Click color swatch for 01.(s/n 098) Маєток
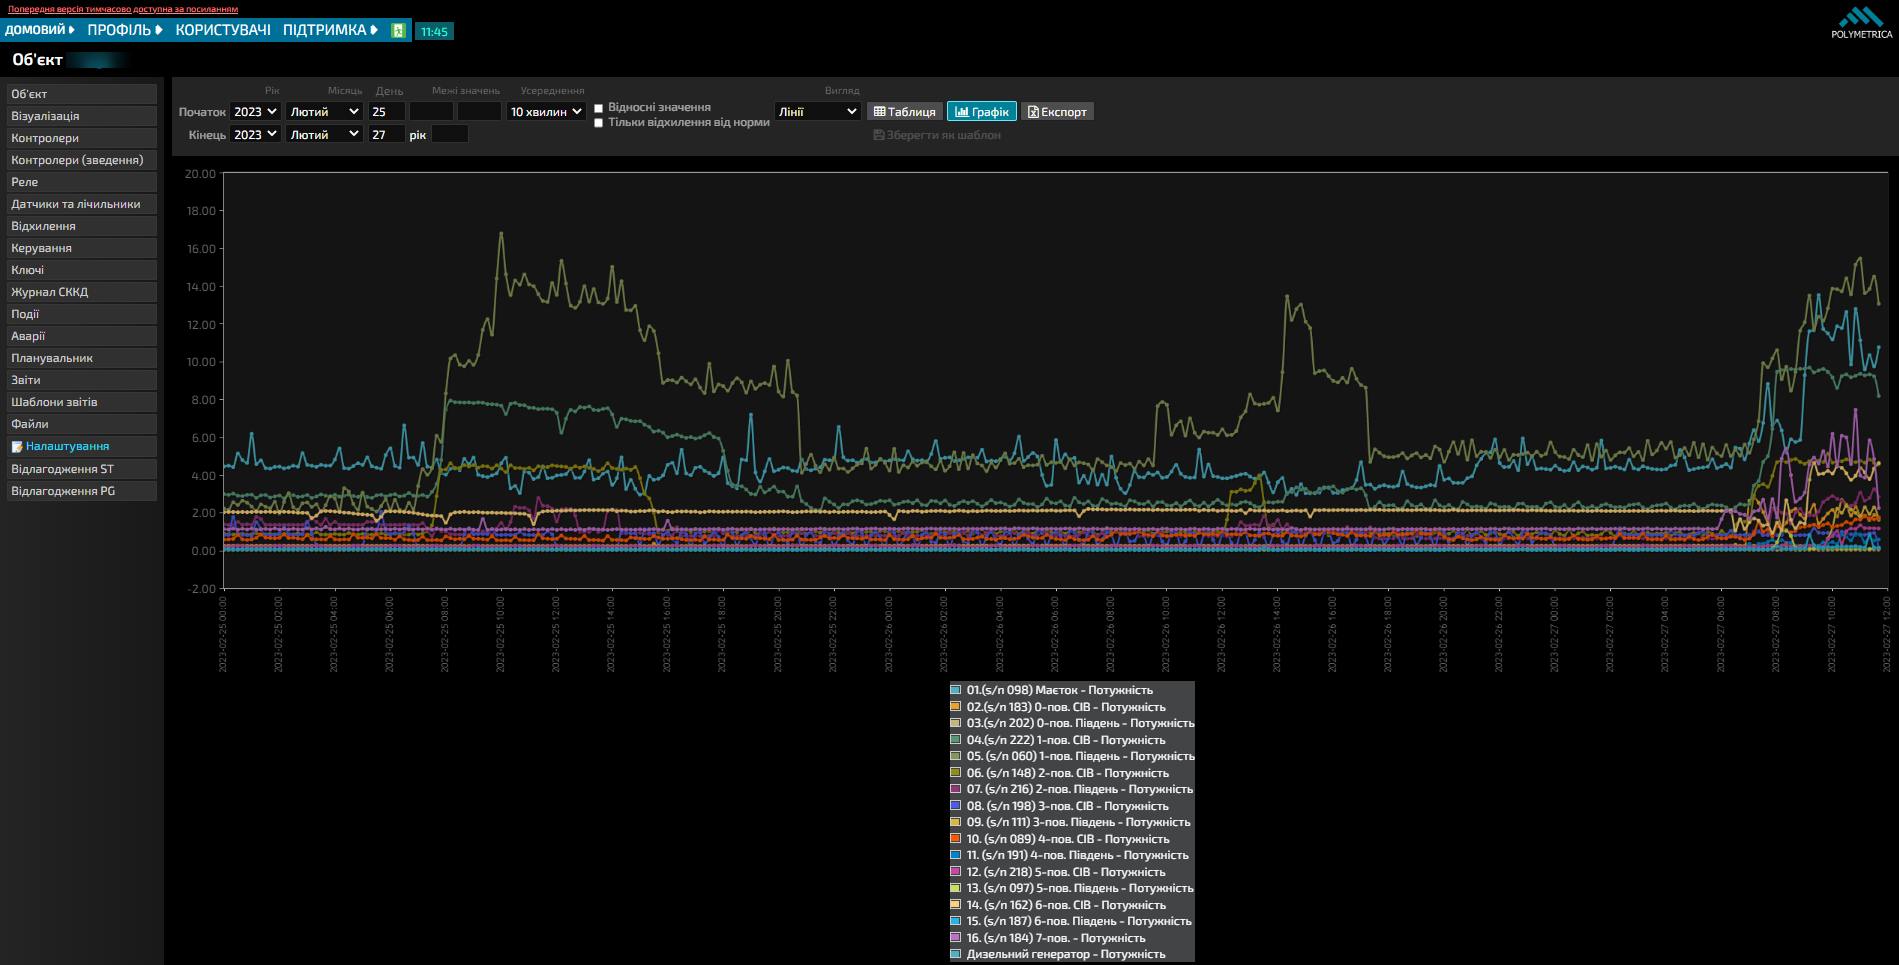1899x965 pixels. (x=956, y=690)
